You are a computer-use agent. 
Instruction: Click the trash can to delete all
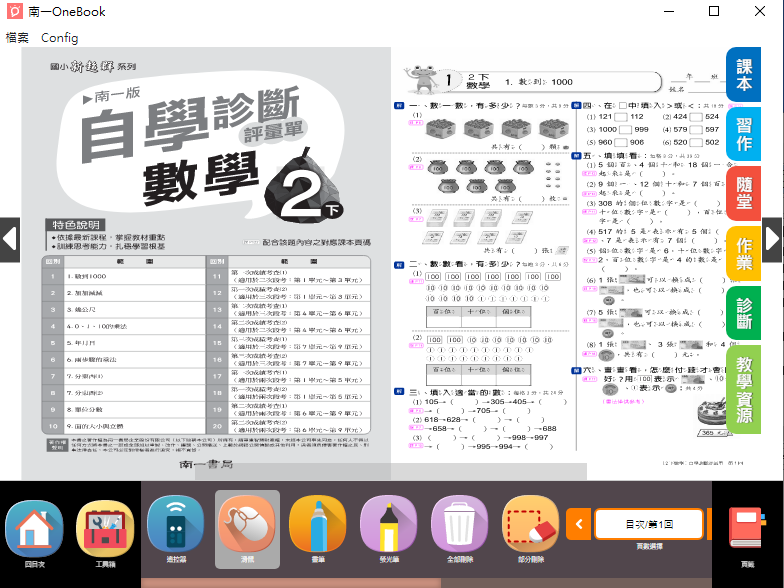tap(460, 531)
